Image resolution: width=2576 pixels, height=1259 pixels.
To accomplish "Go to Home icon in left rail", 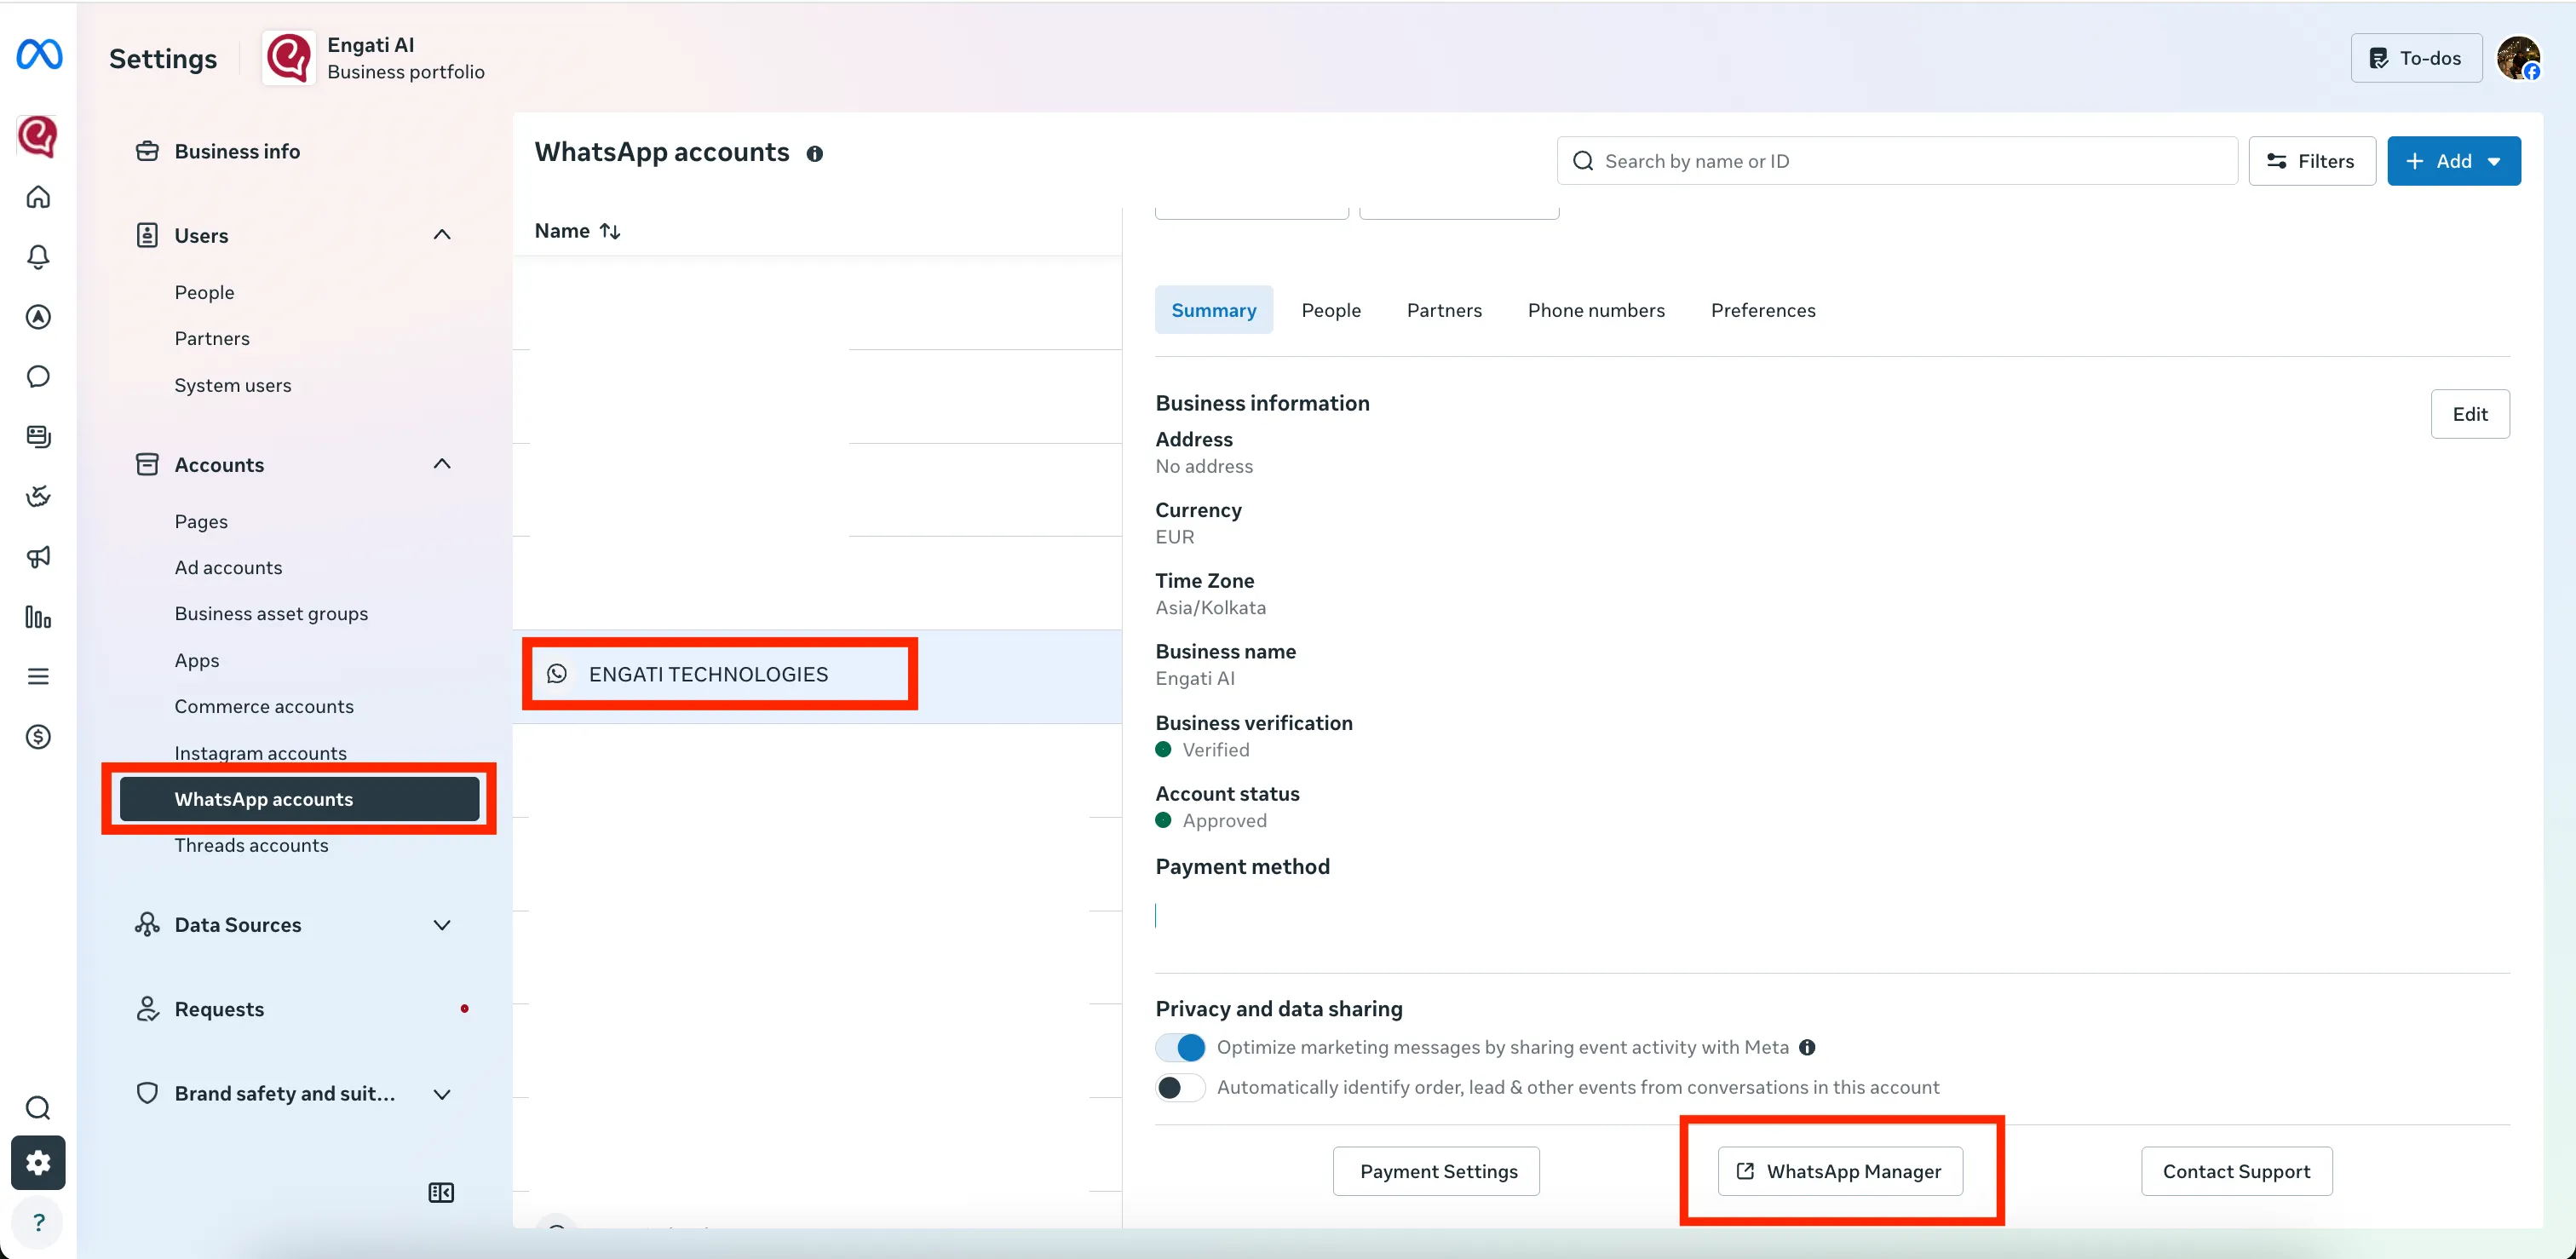I will (38, 197).
